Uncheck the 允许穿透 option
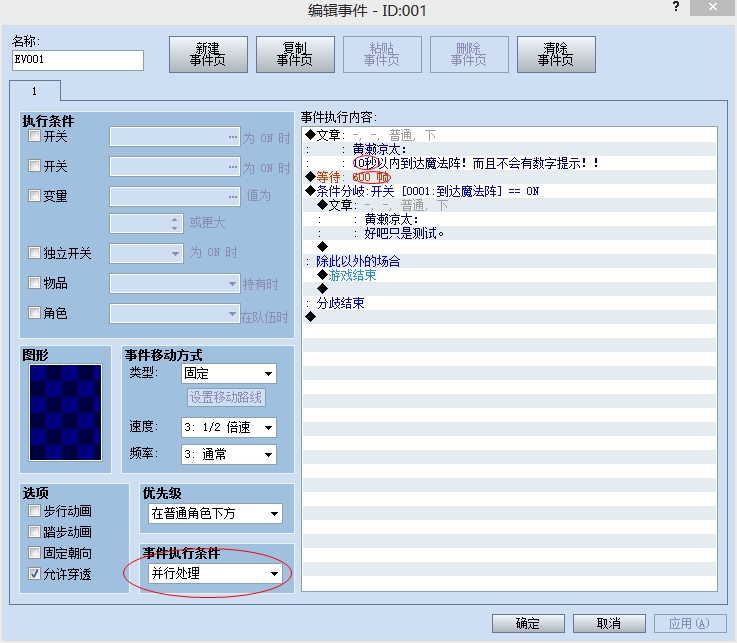Screen dimensions: 737x643 click(34, 573)
